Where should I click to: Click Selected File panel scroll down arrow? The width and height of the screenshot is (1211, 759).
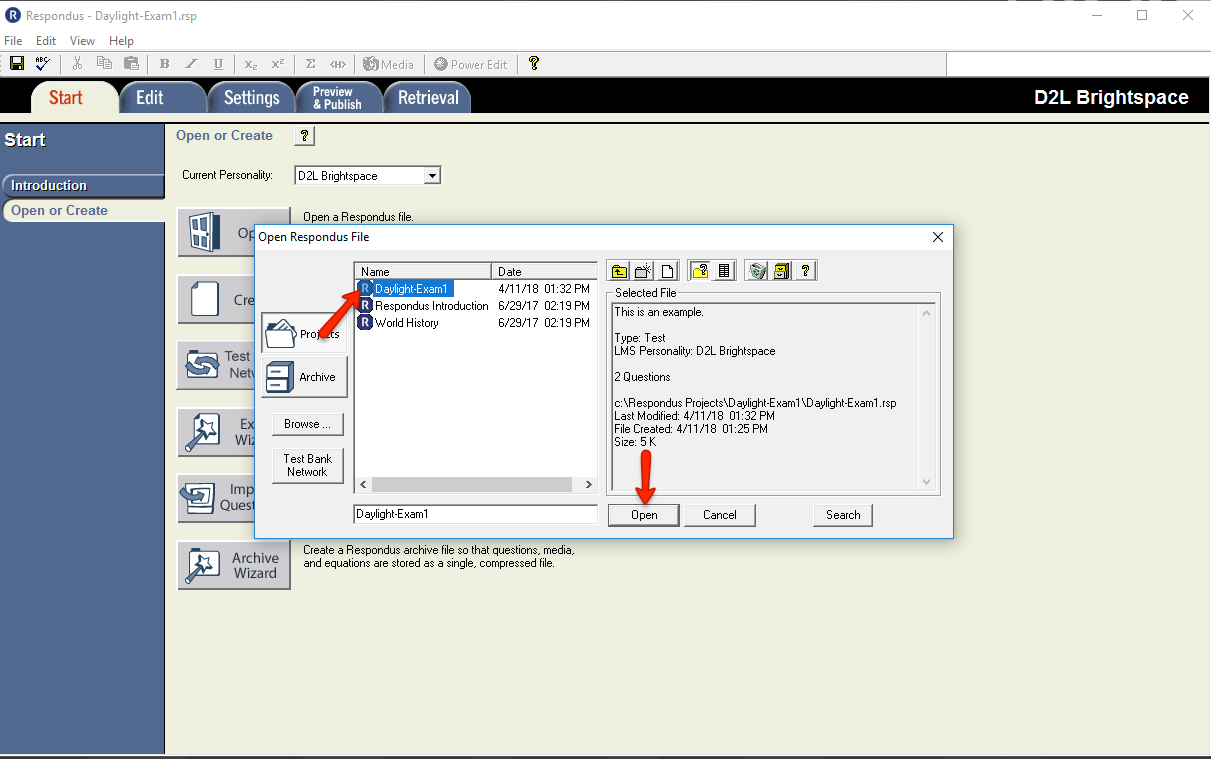pyautogui.click(x=926, y=482)
